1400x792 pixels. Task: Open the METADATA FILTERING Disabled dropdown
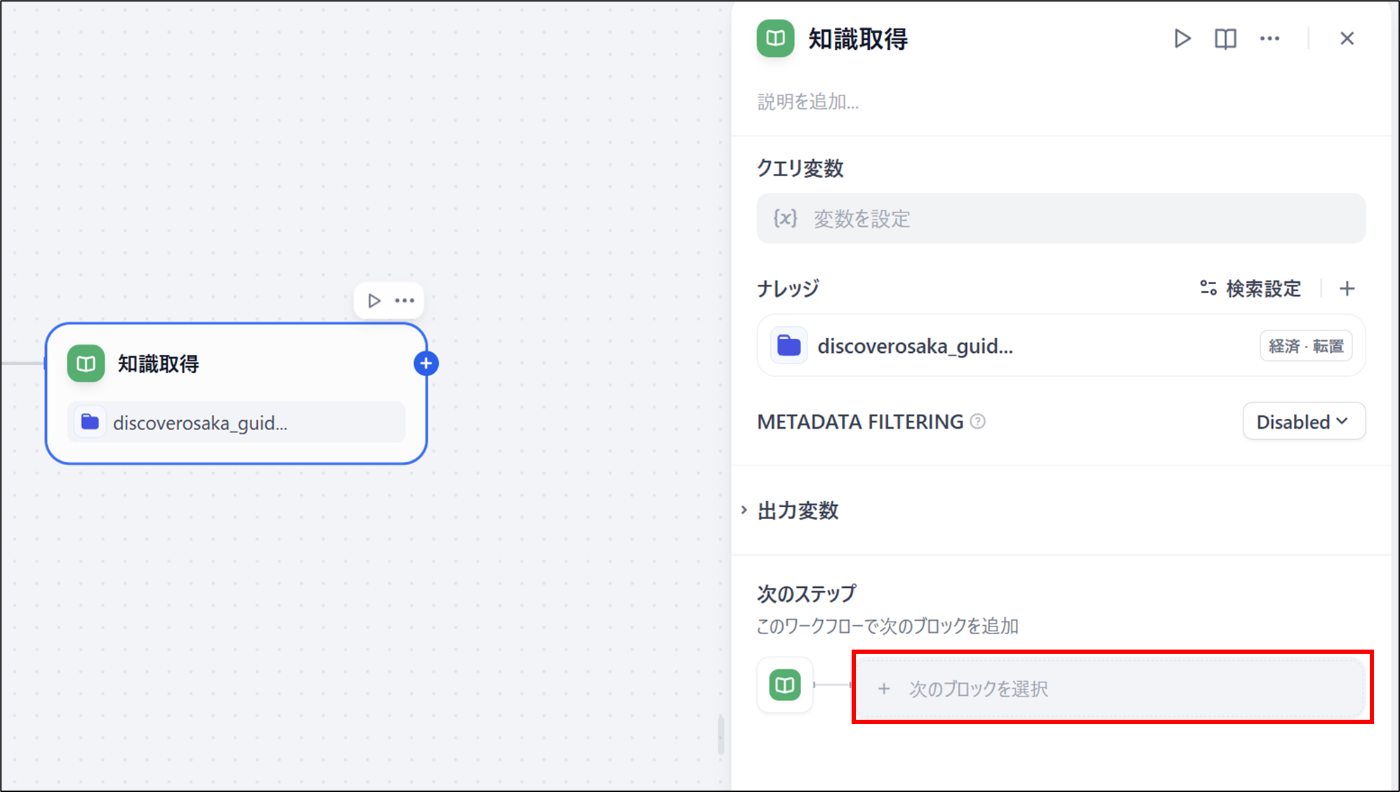(1303, 422)
